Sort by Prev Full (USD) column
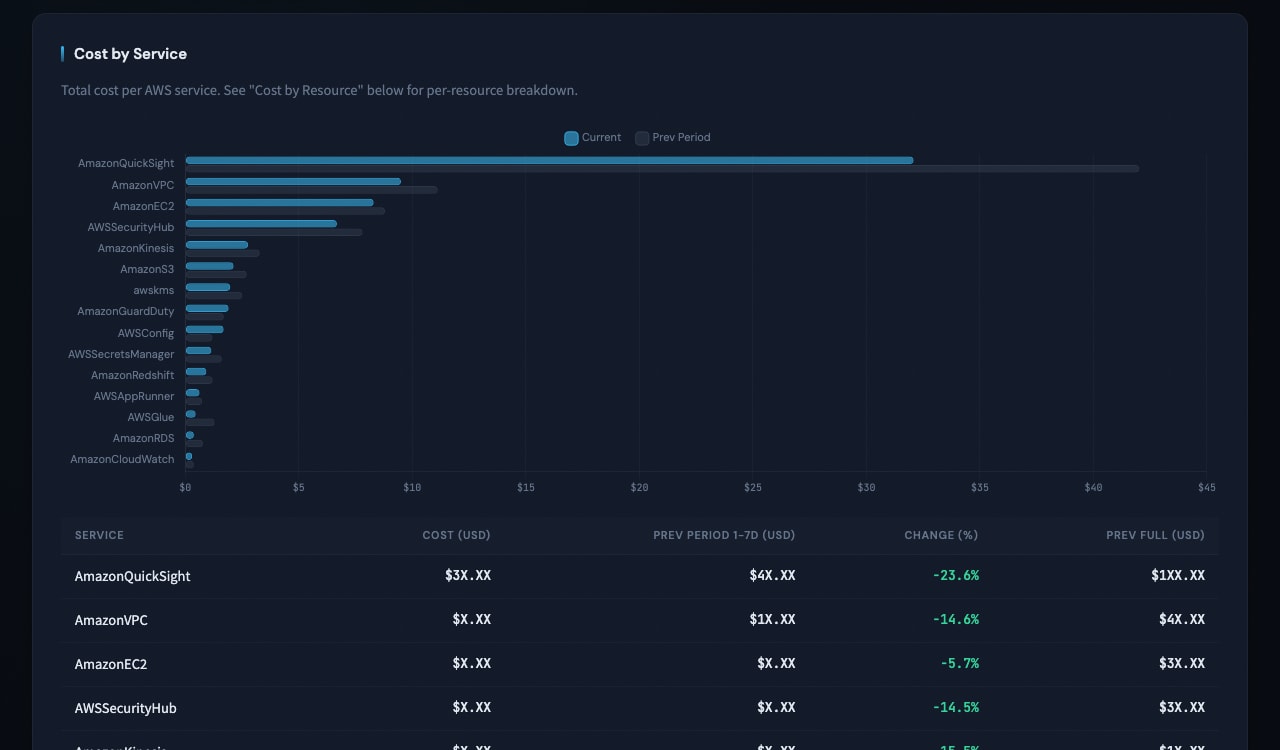This screenshot has width=1280, height=750. [1155, 535]
